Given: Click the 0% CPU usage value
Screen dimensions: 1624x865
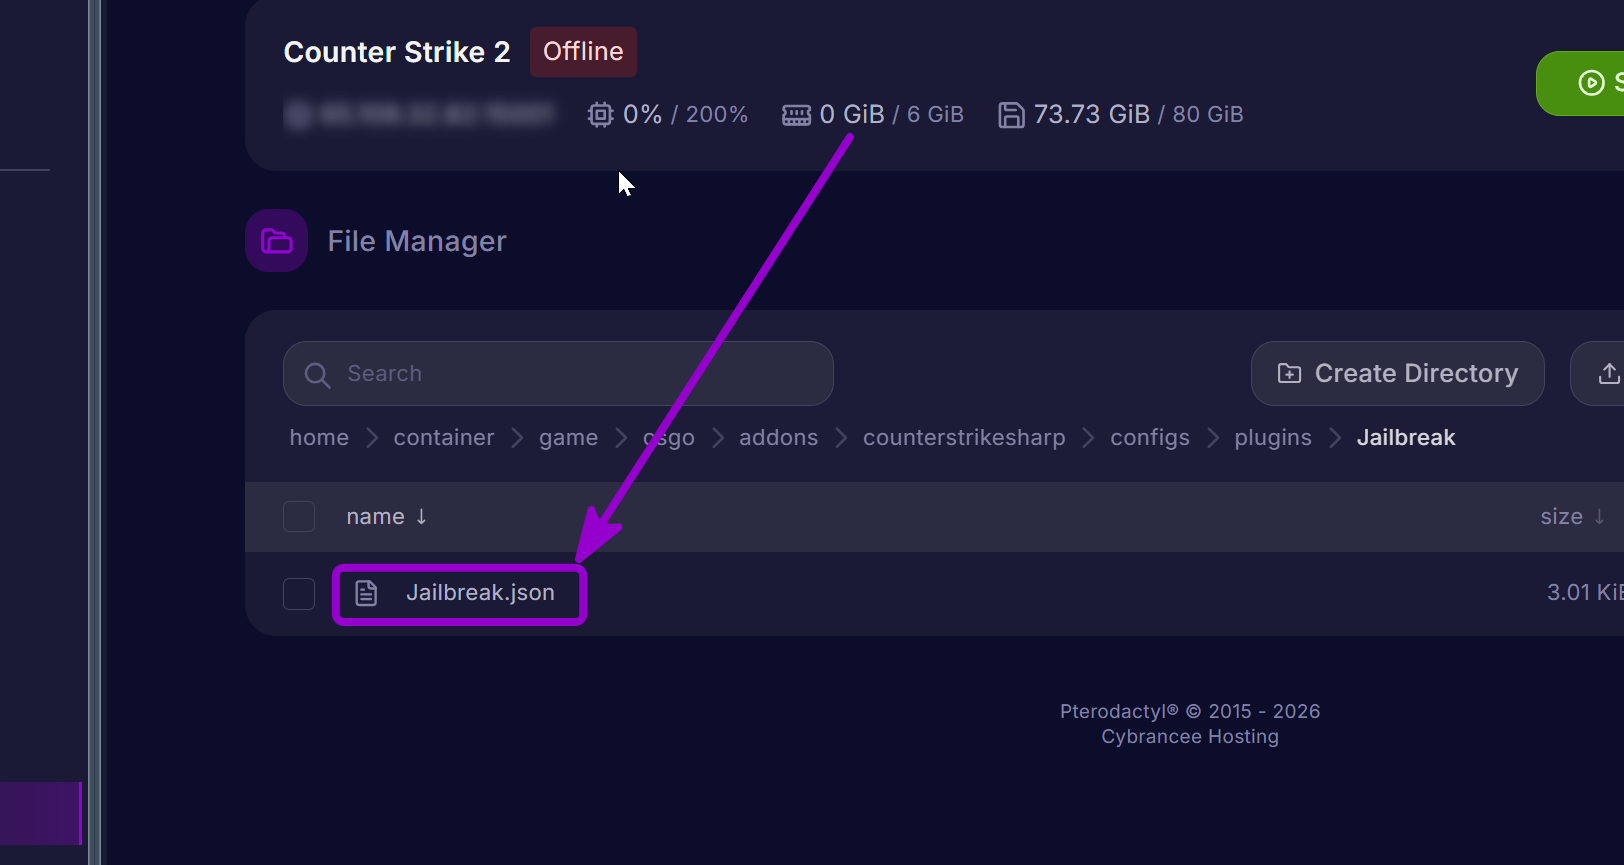Looking at the screenshot, I should 642,115.
